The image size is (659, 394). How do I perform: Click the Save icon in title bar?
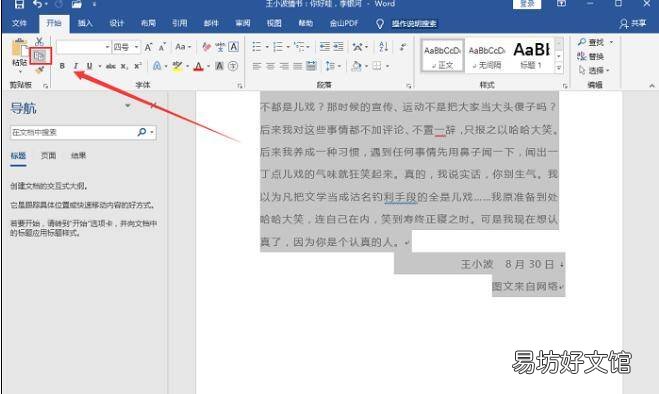coord(18,4)
